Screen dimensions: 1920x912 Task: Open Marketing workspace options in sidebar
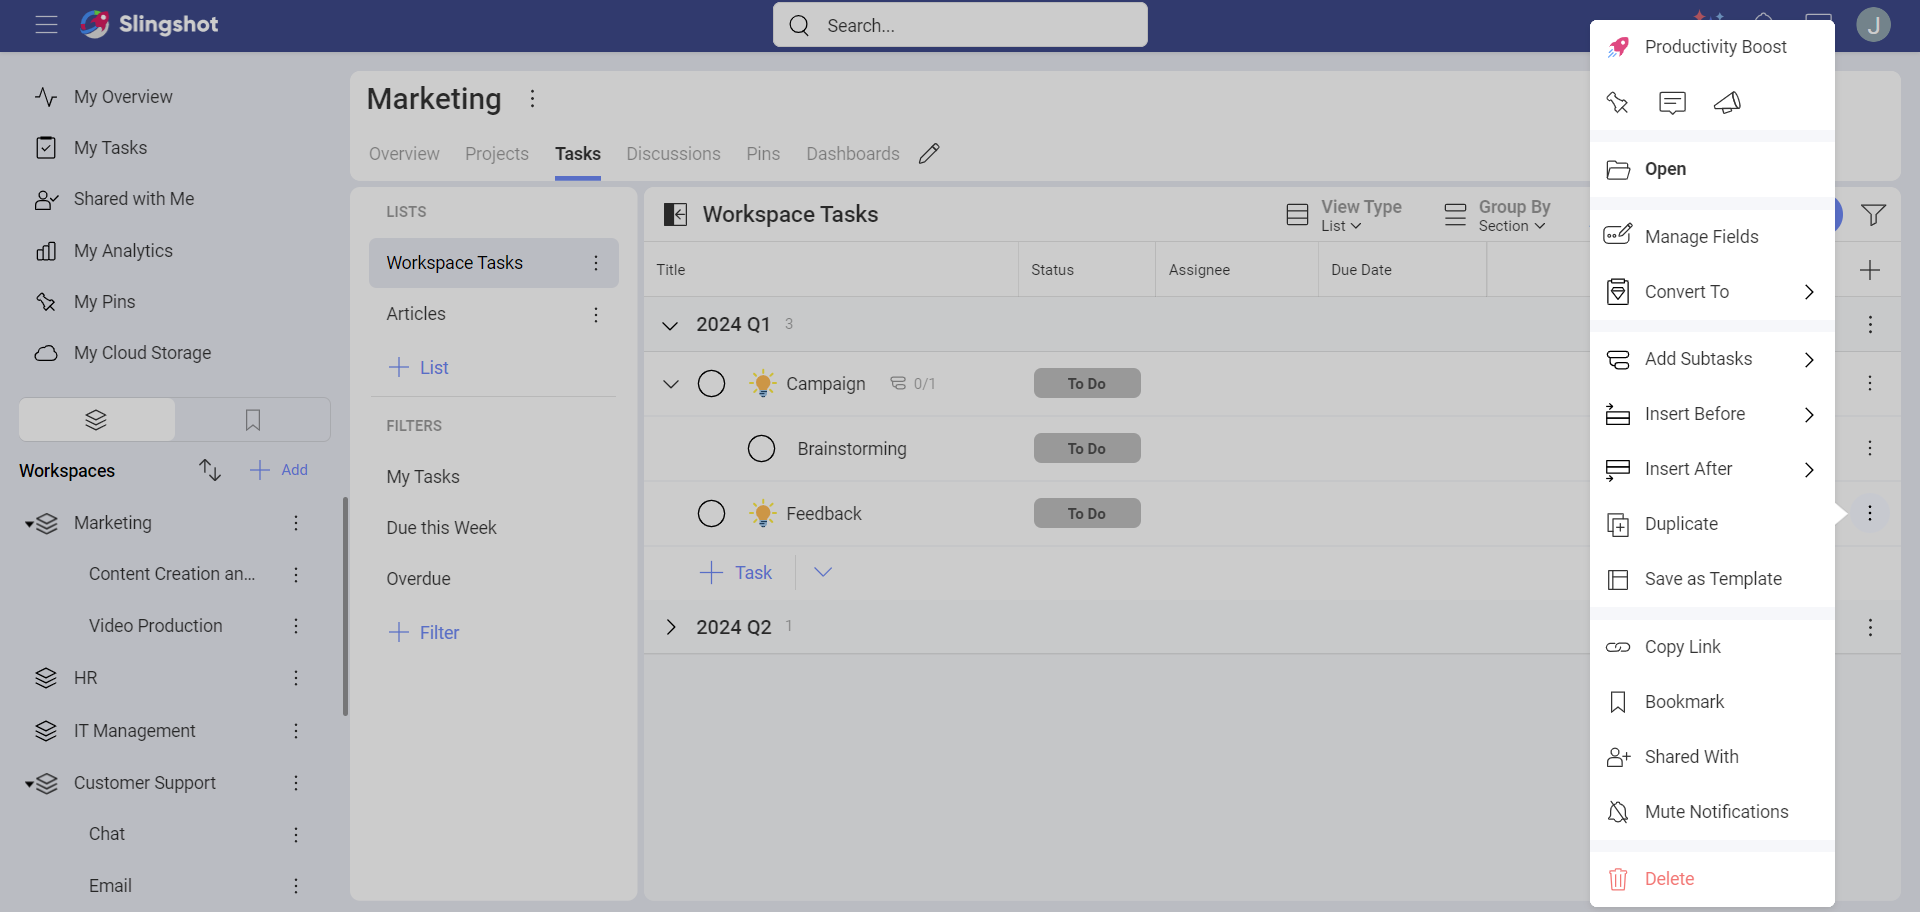click(296, 523)
